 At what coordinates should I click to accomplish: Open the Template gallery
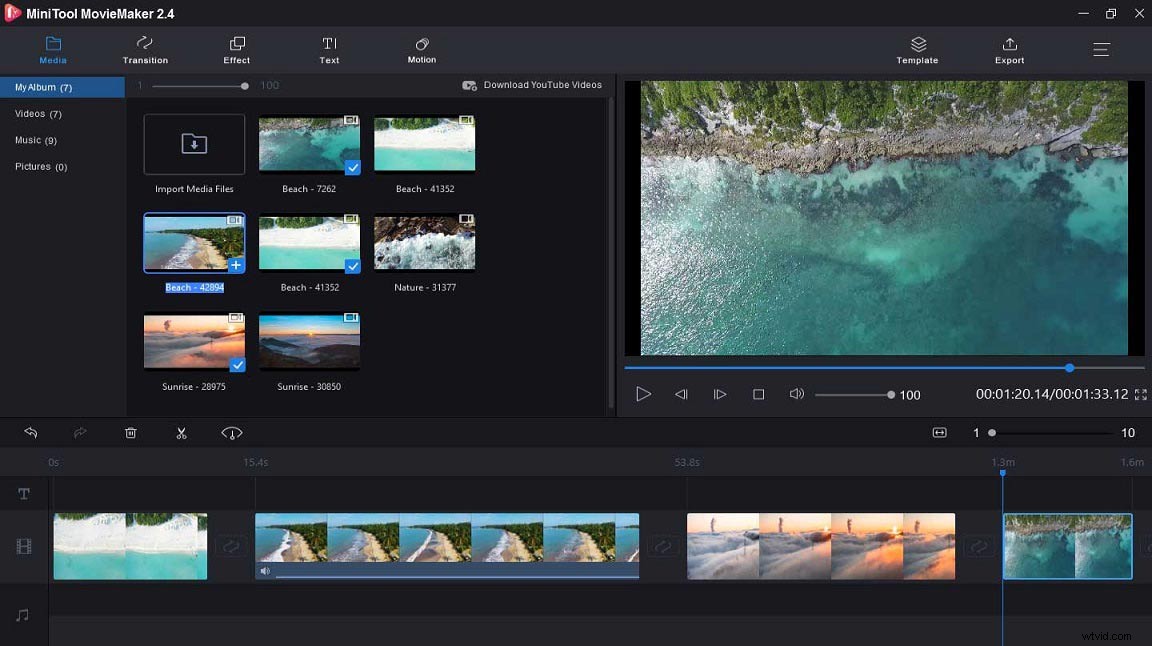click(917, 50)
